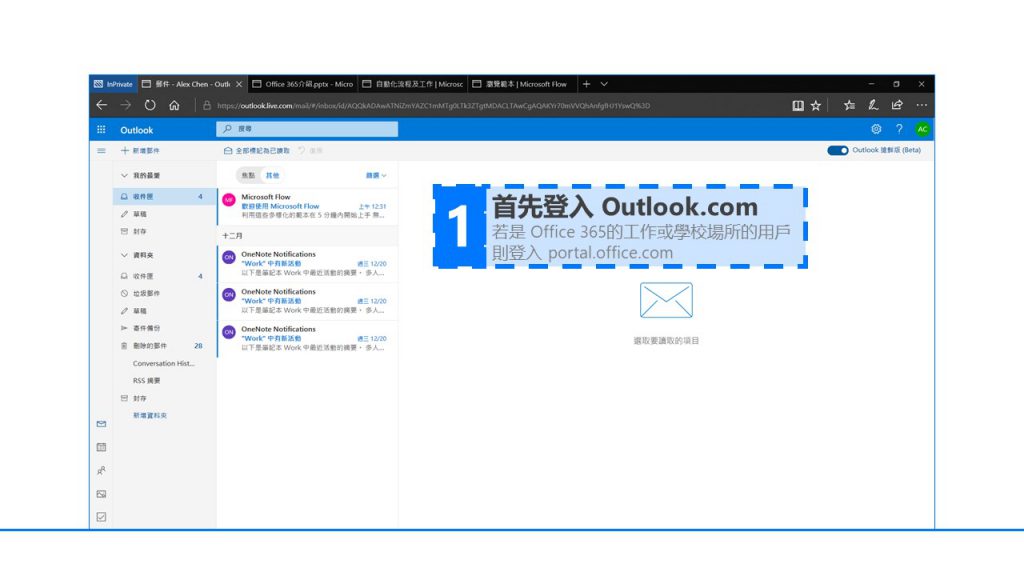Screen dimensions: 1024x576
Task: Collapse the folder pane with hamburger icon
Action: (x=101, y=151)
